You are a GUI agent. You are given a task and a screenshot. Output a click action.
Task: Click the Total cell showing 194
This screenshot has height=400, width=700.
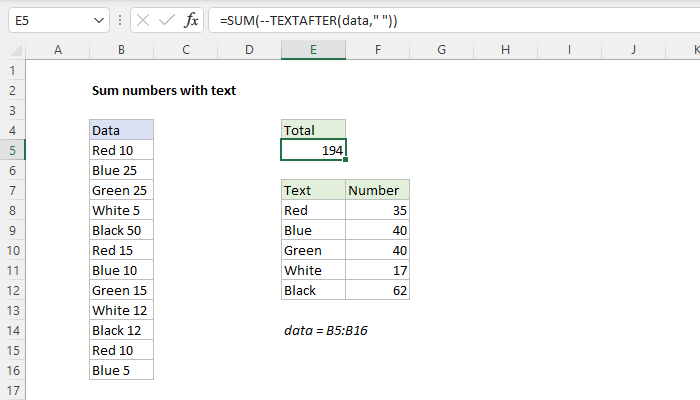(x=313, y=150)
